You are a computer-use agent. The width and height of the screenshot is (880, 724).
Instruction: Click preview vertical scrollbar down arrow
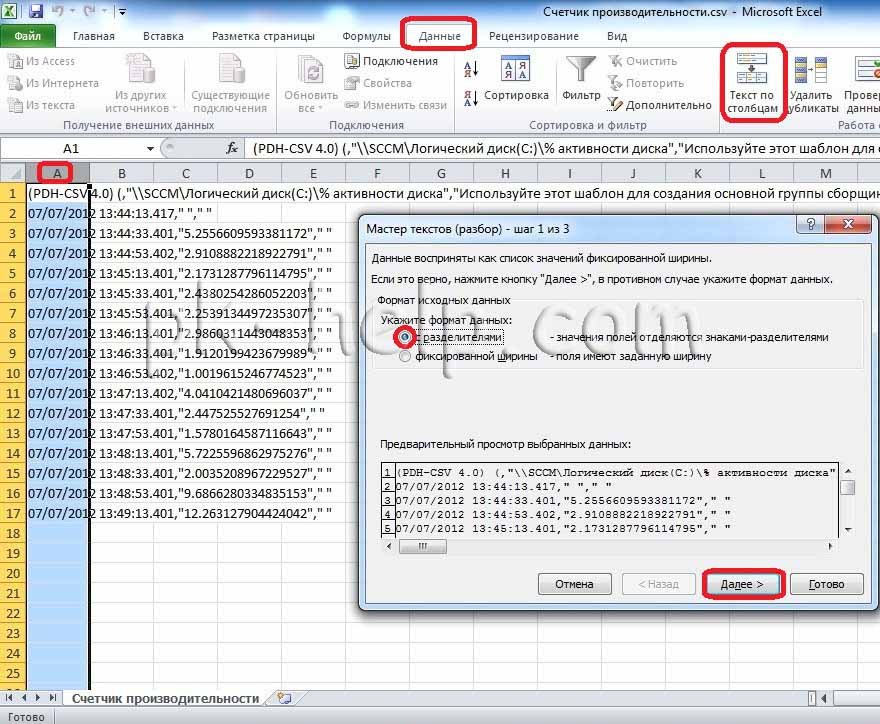(x=848, y=529)
